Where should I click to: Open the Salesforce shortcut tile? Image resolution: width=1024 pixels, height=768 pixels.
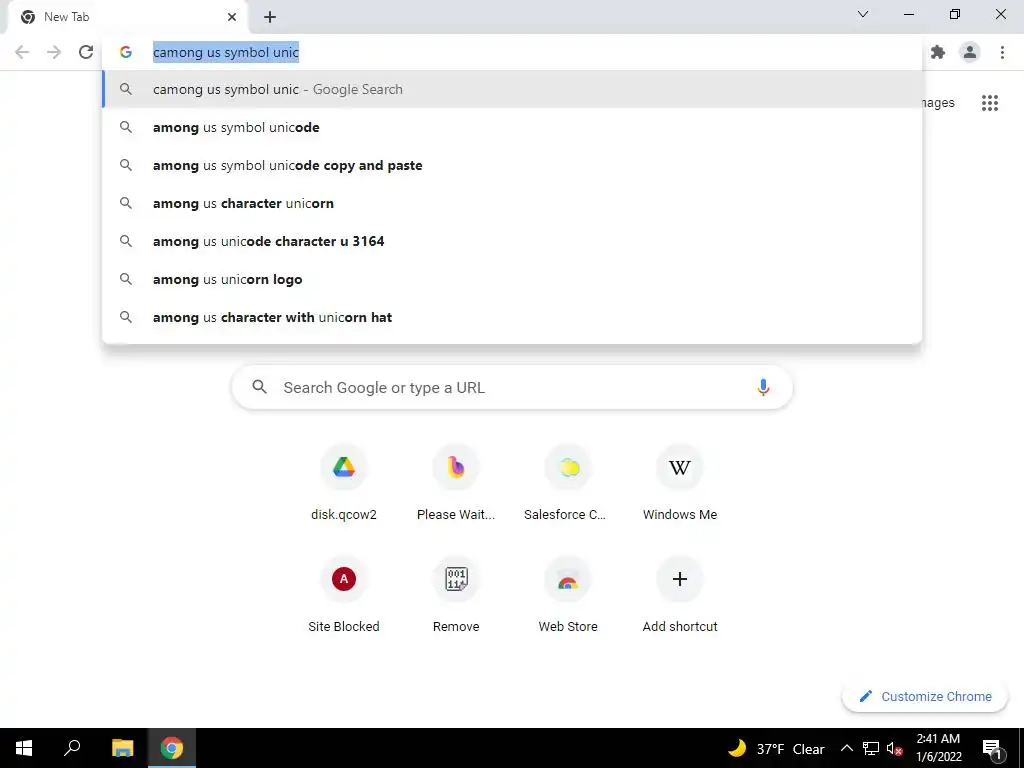click(x=568, y=483)
